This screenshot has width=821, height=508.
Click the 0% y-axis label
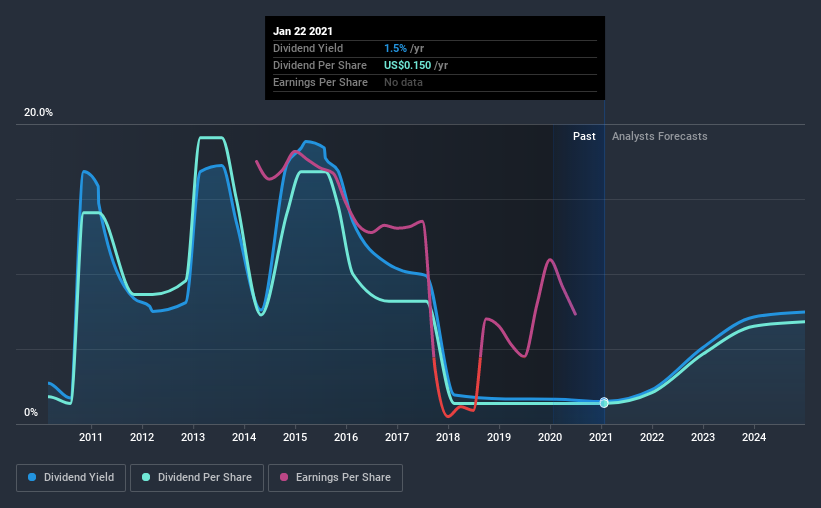pos(31,413)
